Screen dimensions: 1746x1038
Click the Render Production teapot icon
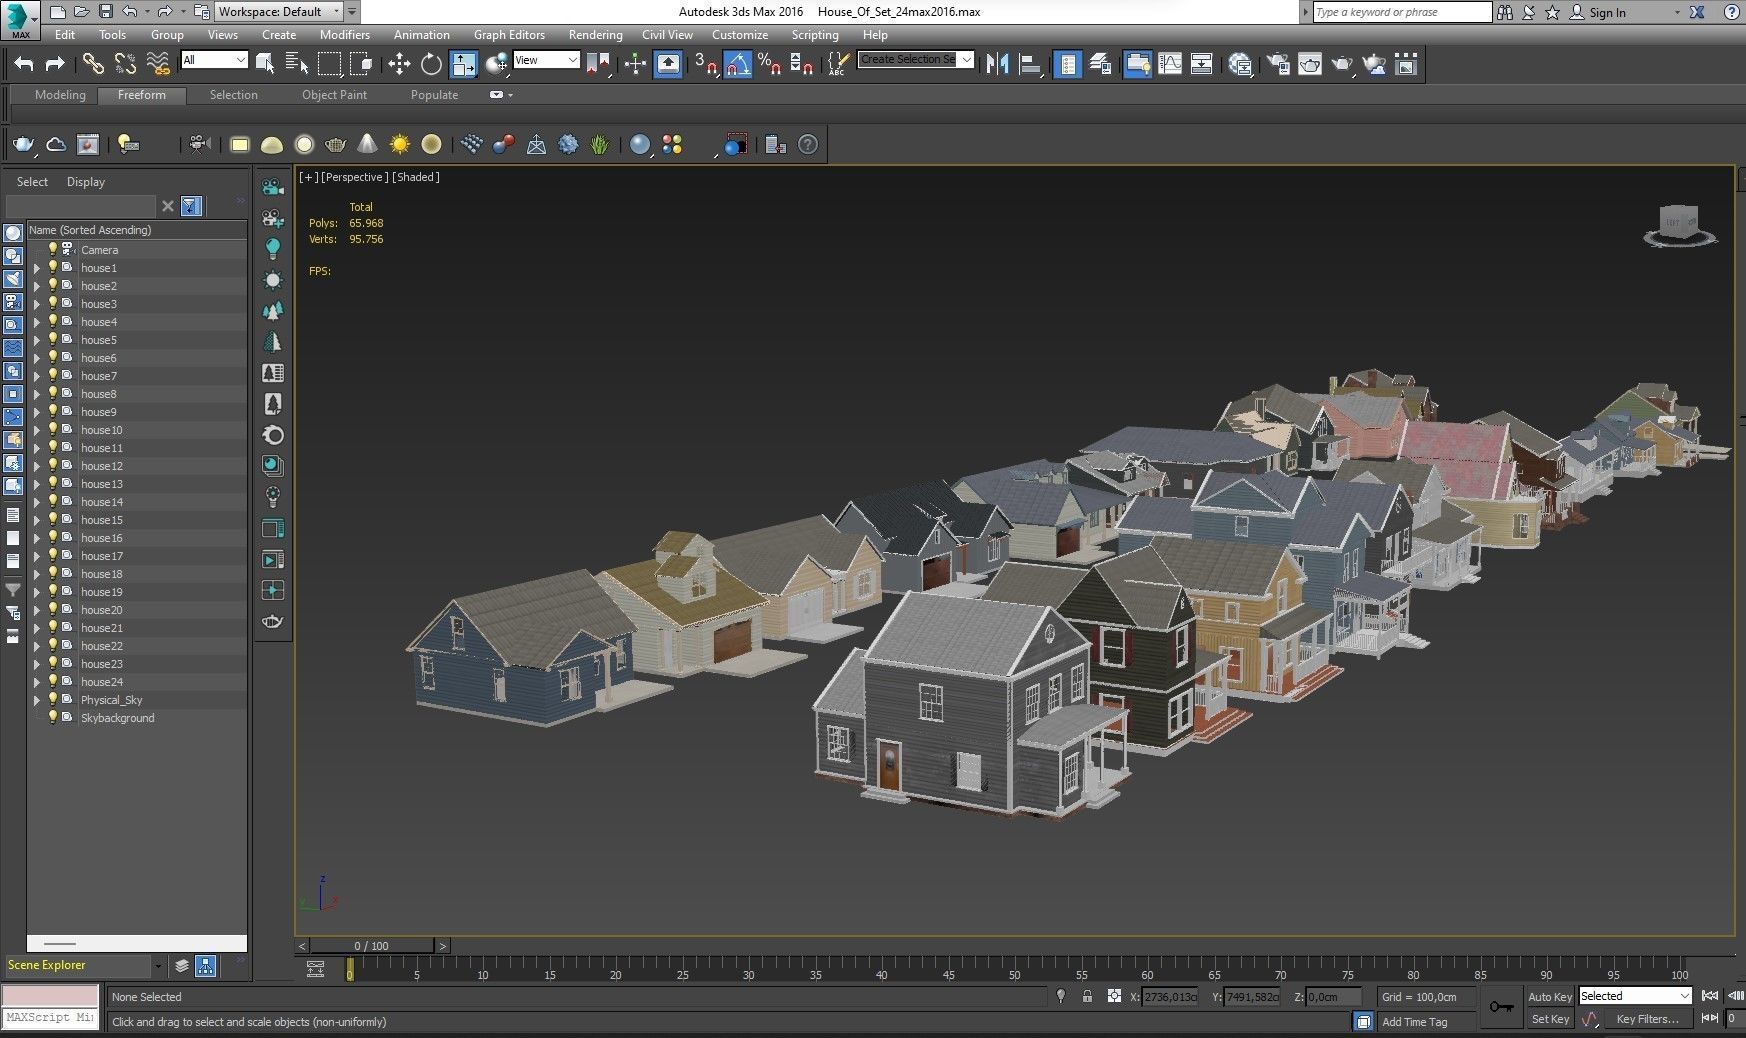(1342, 64)
